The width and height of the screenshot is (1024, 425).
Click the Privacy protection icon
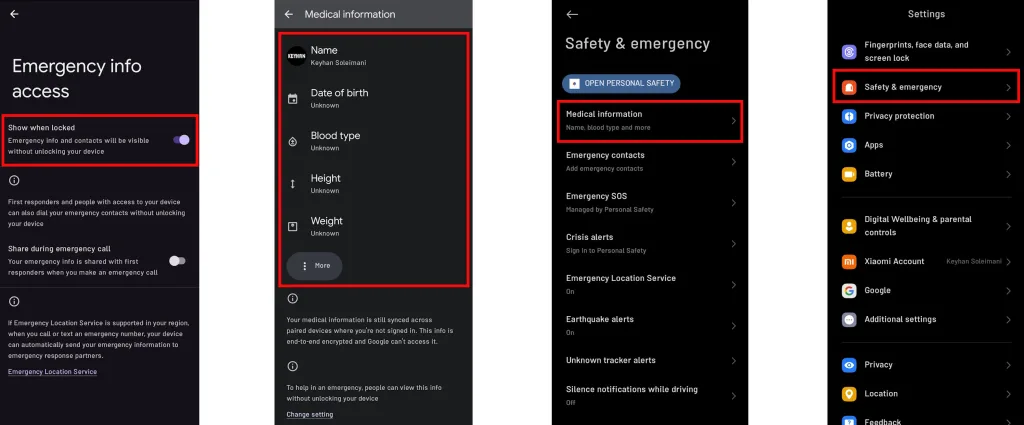pyautogui.click(x=849, y=116)
